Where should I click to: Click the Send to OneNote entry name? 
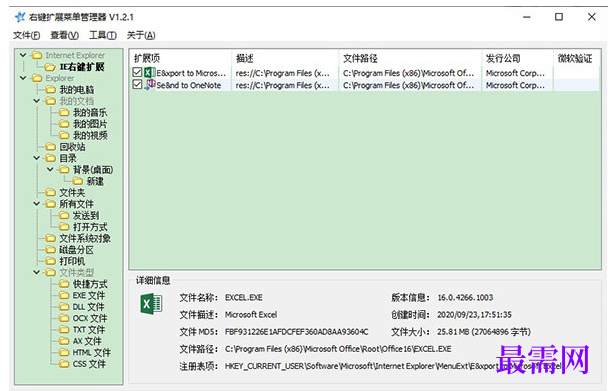coord(188,85)
